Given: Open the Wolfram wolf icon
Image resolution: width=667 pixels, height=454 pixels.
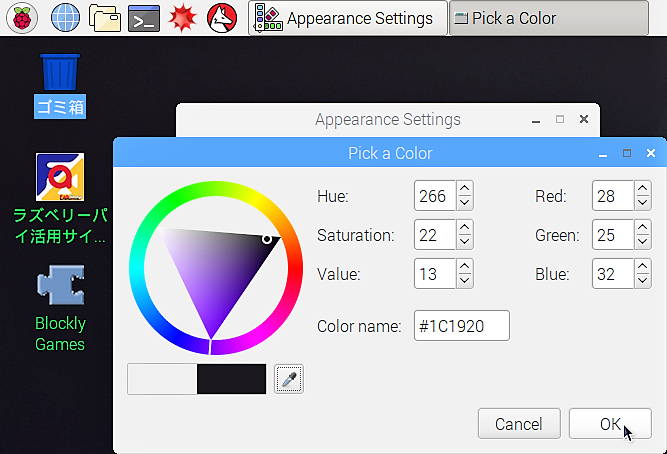Looking at the screenshot, I should (222, 18).
